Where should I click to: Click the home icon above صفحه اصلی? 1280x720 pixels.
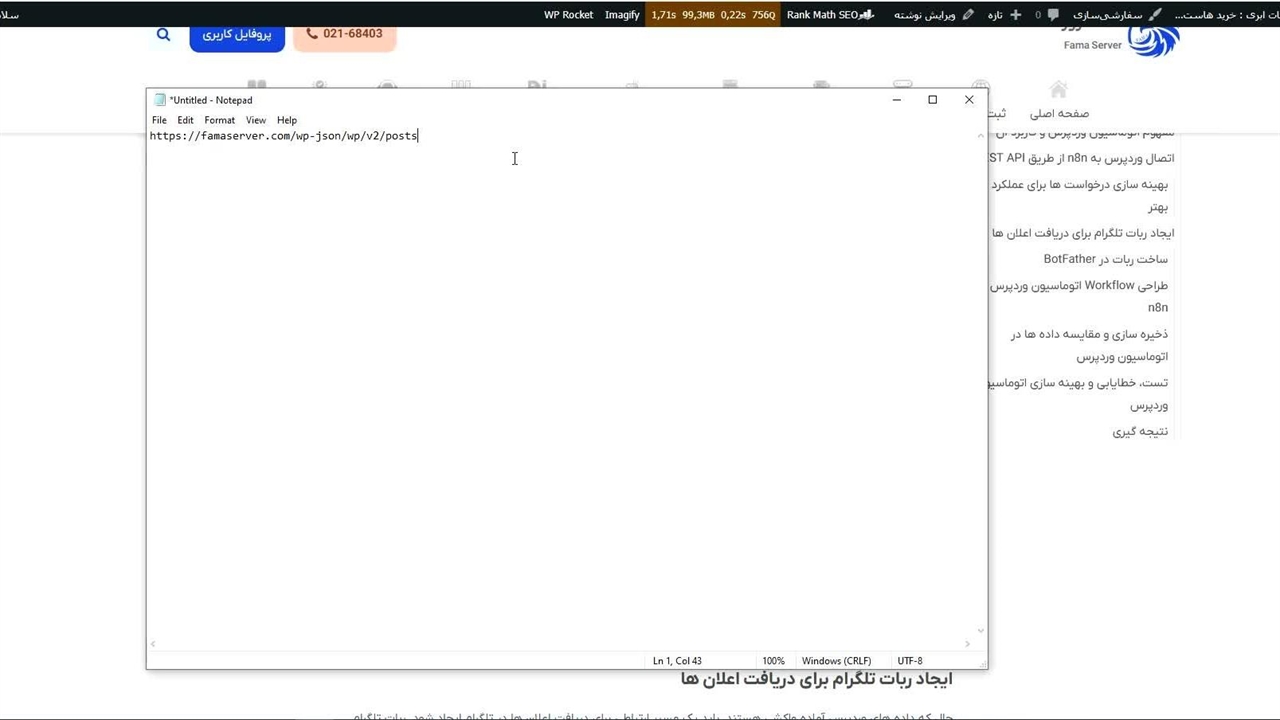pos(1058,91)
